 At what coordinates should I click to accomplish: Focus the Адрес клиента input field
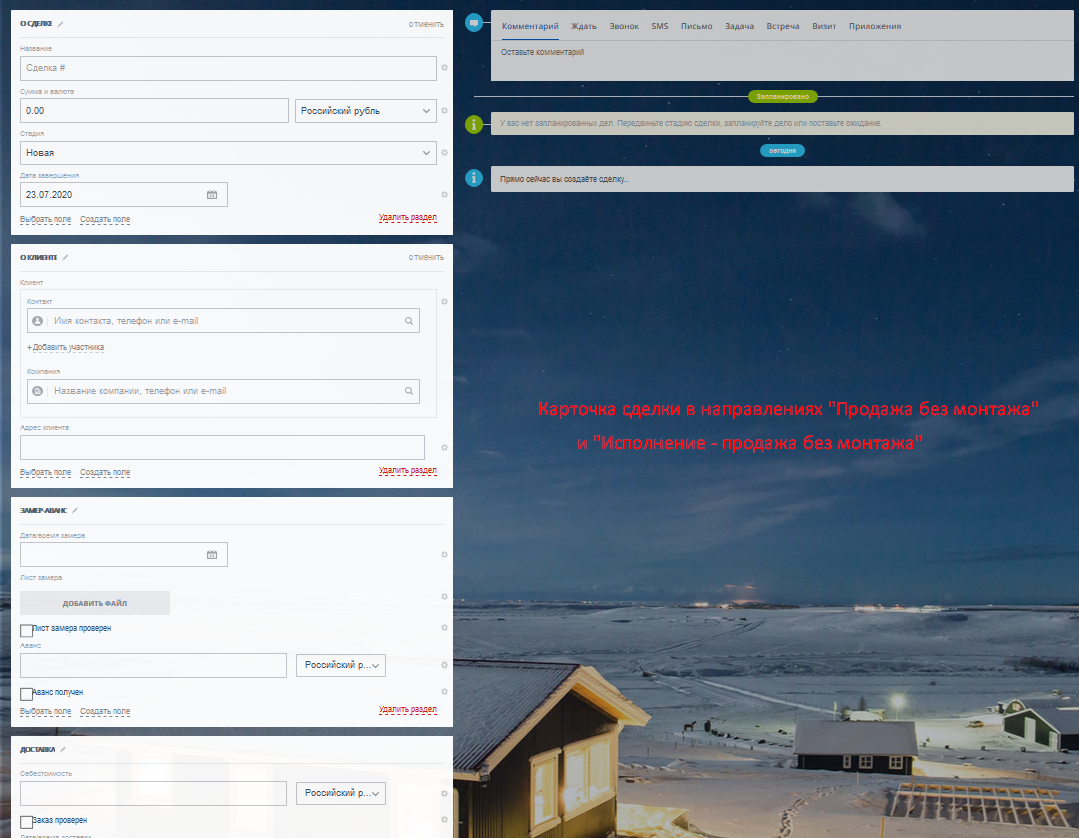click(222, 448)
